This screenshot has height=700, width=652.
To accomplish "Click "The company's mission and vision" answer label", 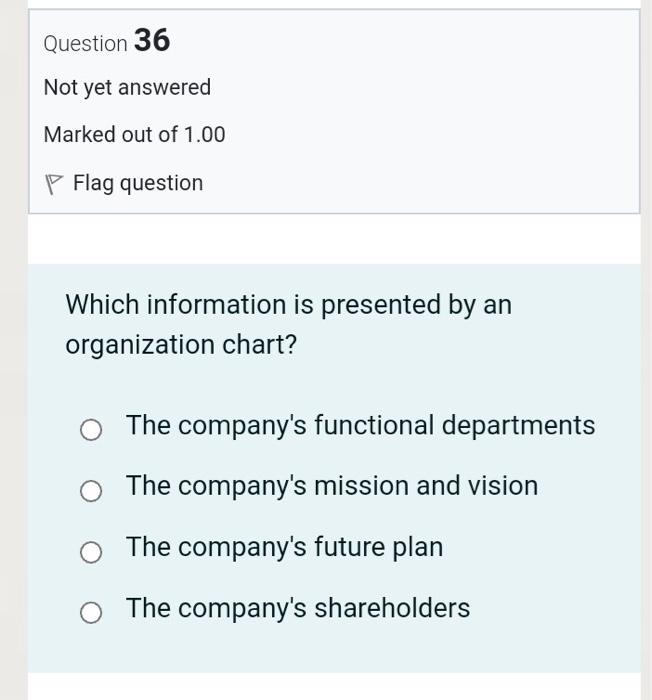I will [x=332, y=486].
